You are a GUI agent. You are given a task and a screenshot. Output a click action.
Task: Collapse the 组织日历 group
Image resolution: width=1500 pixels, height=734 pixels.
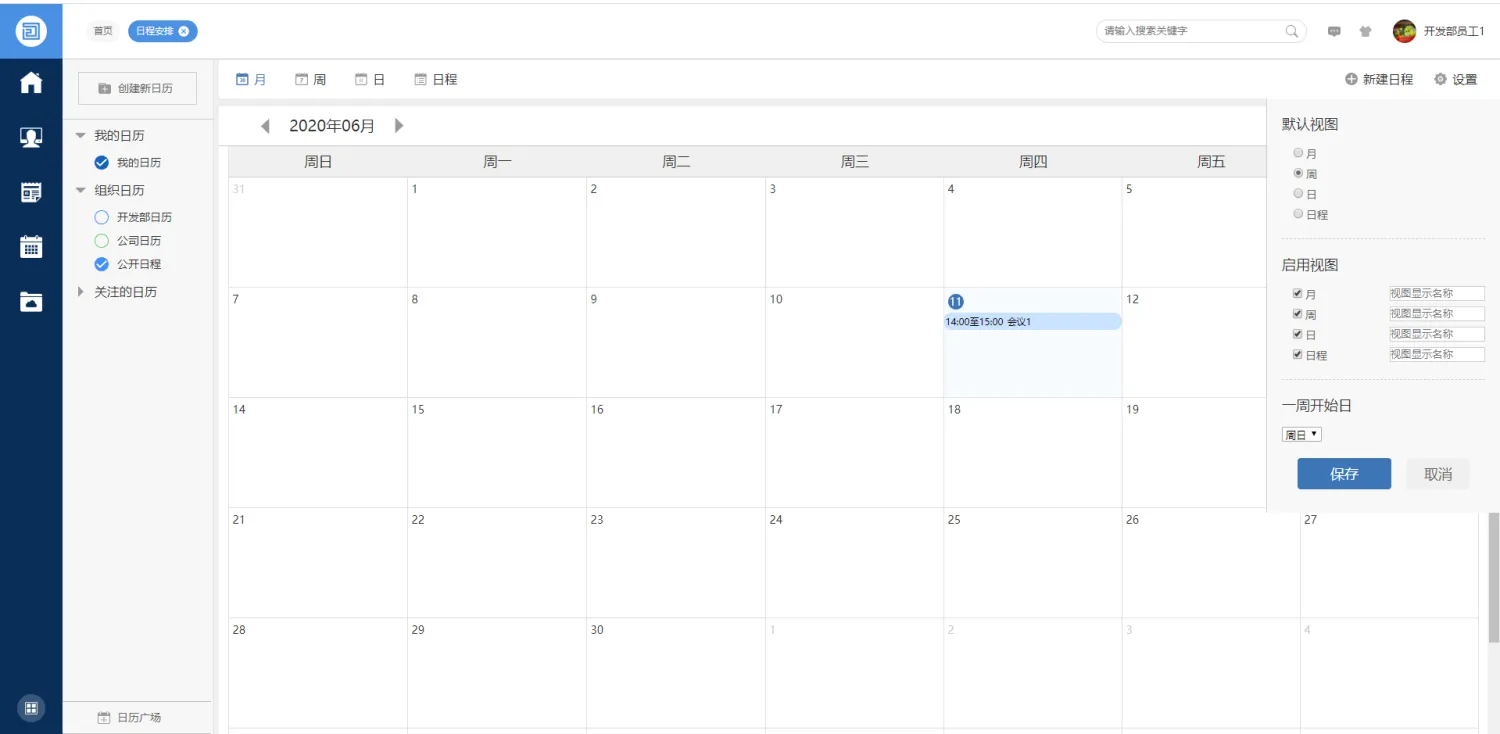(80, 190)
